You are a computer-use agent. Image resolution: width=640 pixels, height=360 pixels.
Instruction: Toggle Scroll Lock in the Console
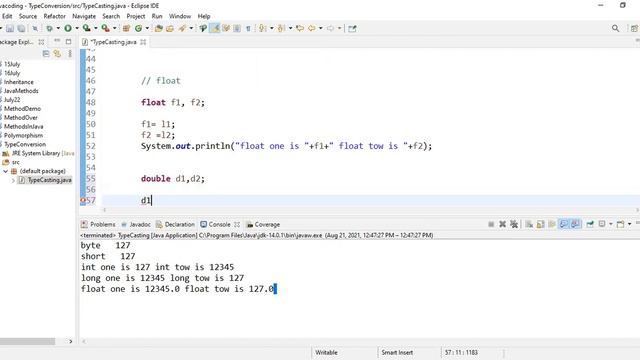coord(540,224)
